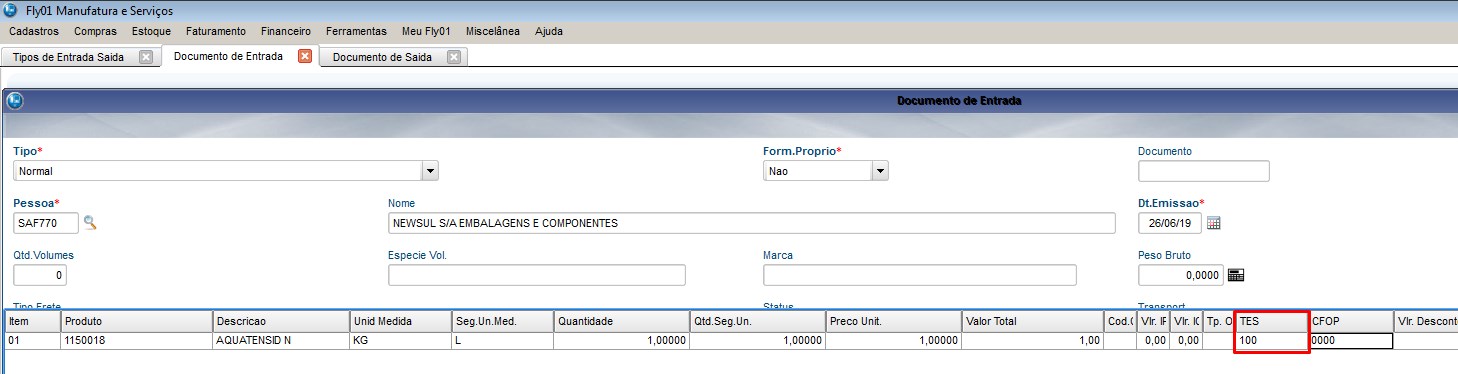Click the Especie Vol. input field
This screenshot has width=1458, height=374.
pos(537,275)
